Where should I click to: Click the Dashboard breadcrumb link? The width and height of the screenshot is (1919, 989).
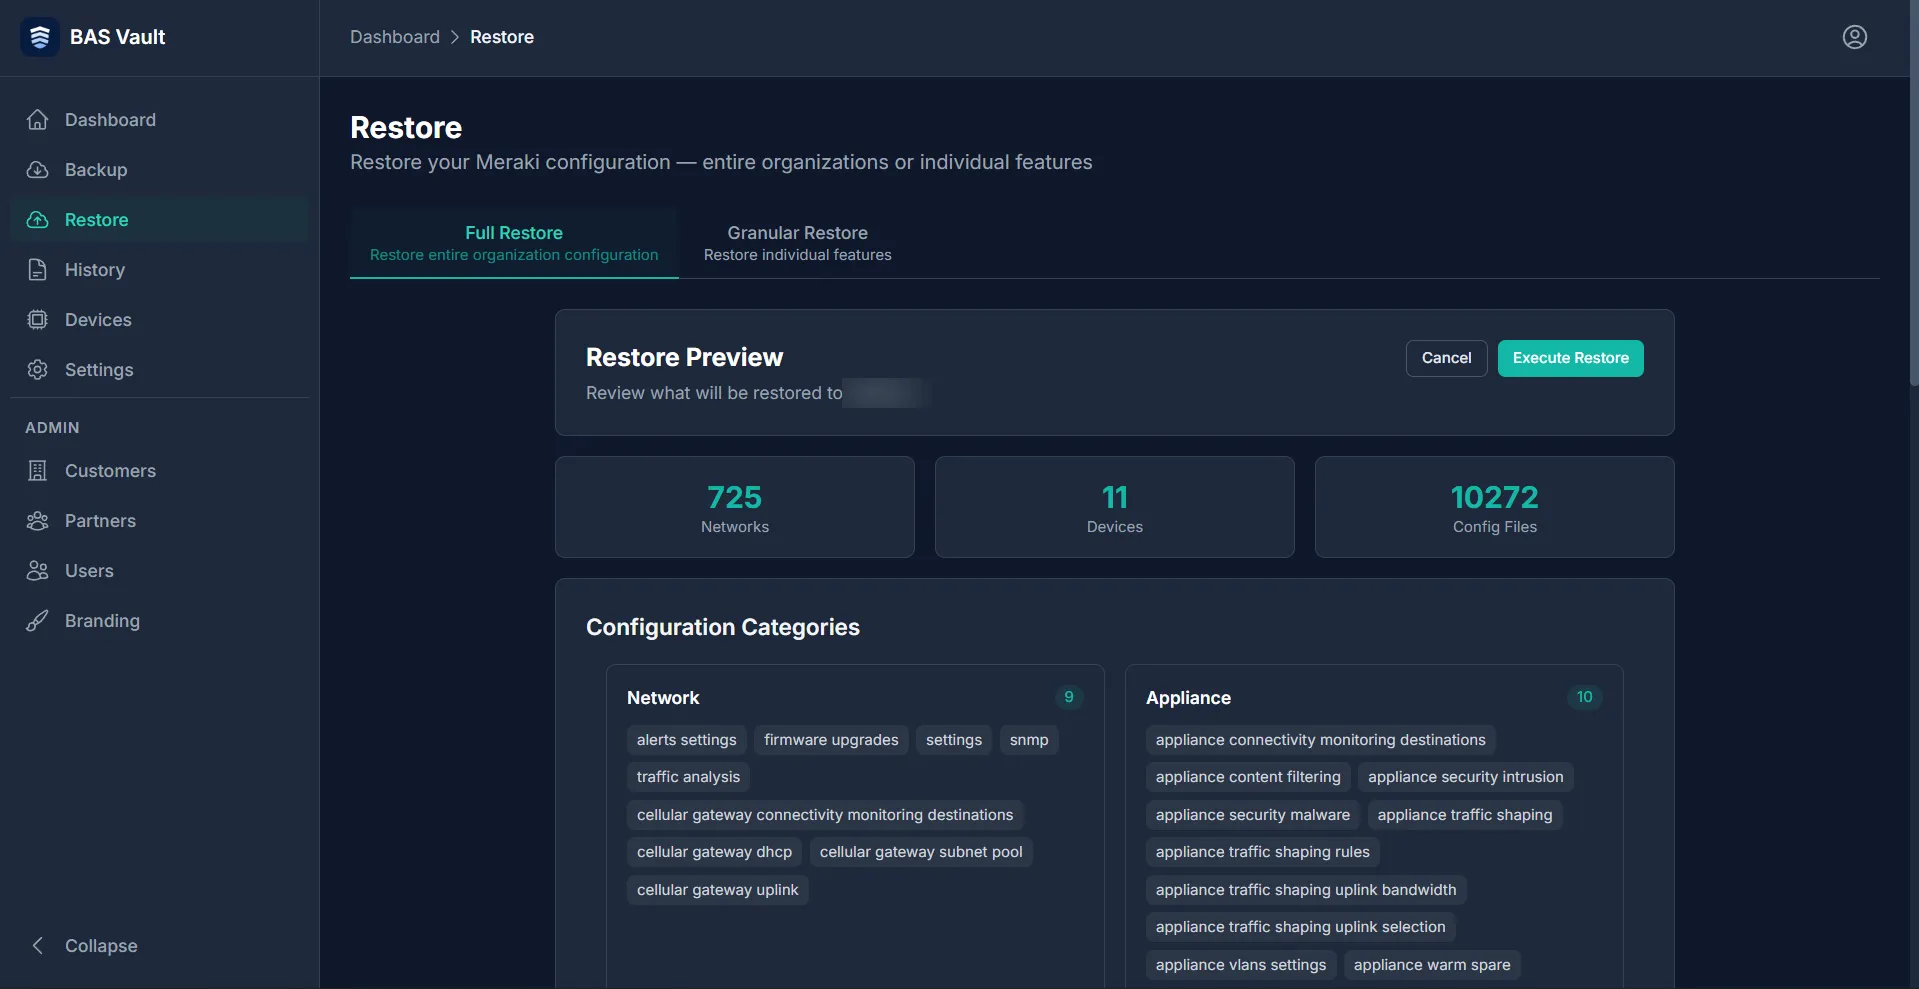point(395,37)
